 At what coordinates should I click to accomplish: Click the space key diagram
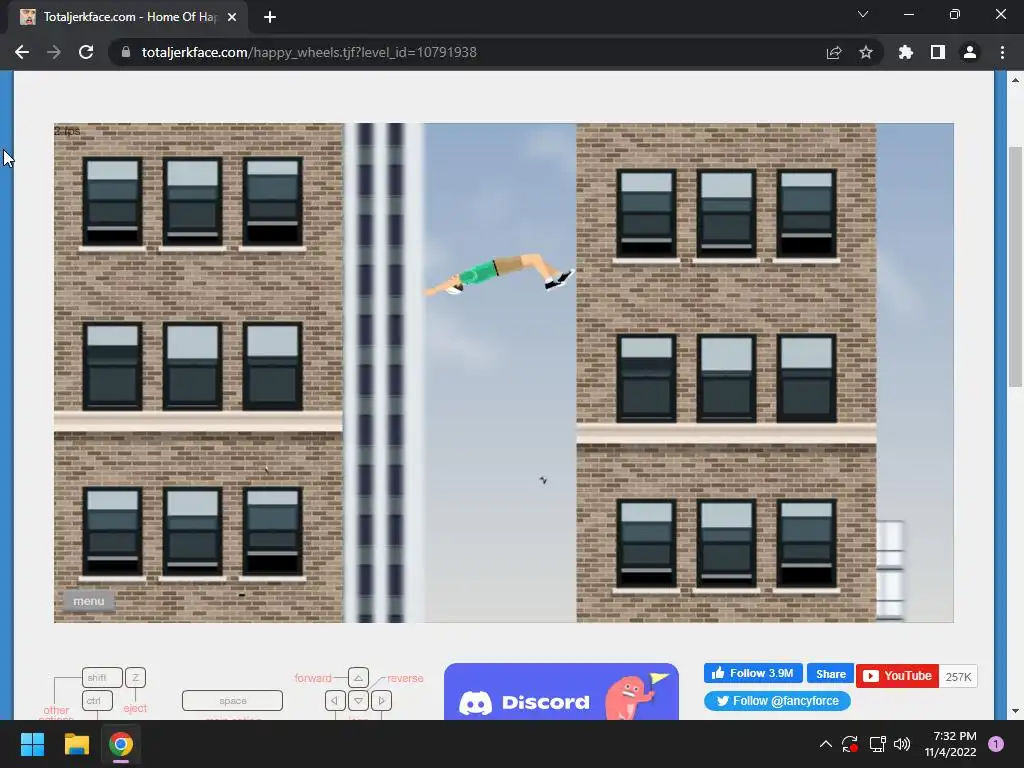click(232, 701)
